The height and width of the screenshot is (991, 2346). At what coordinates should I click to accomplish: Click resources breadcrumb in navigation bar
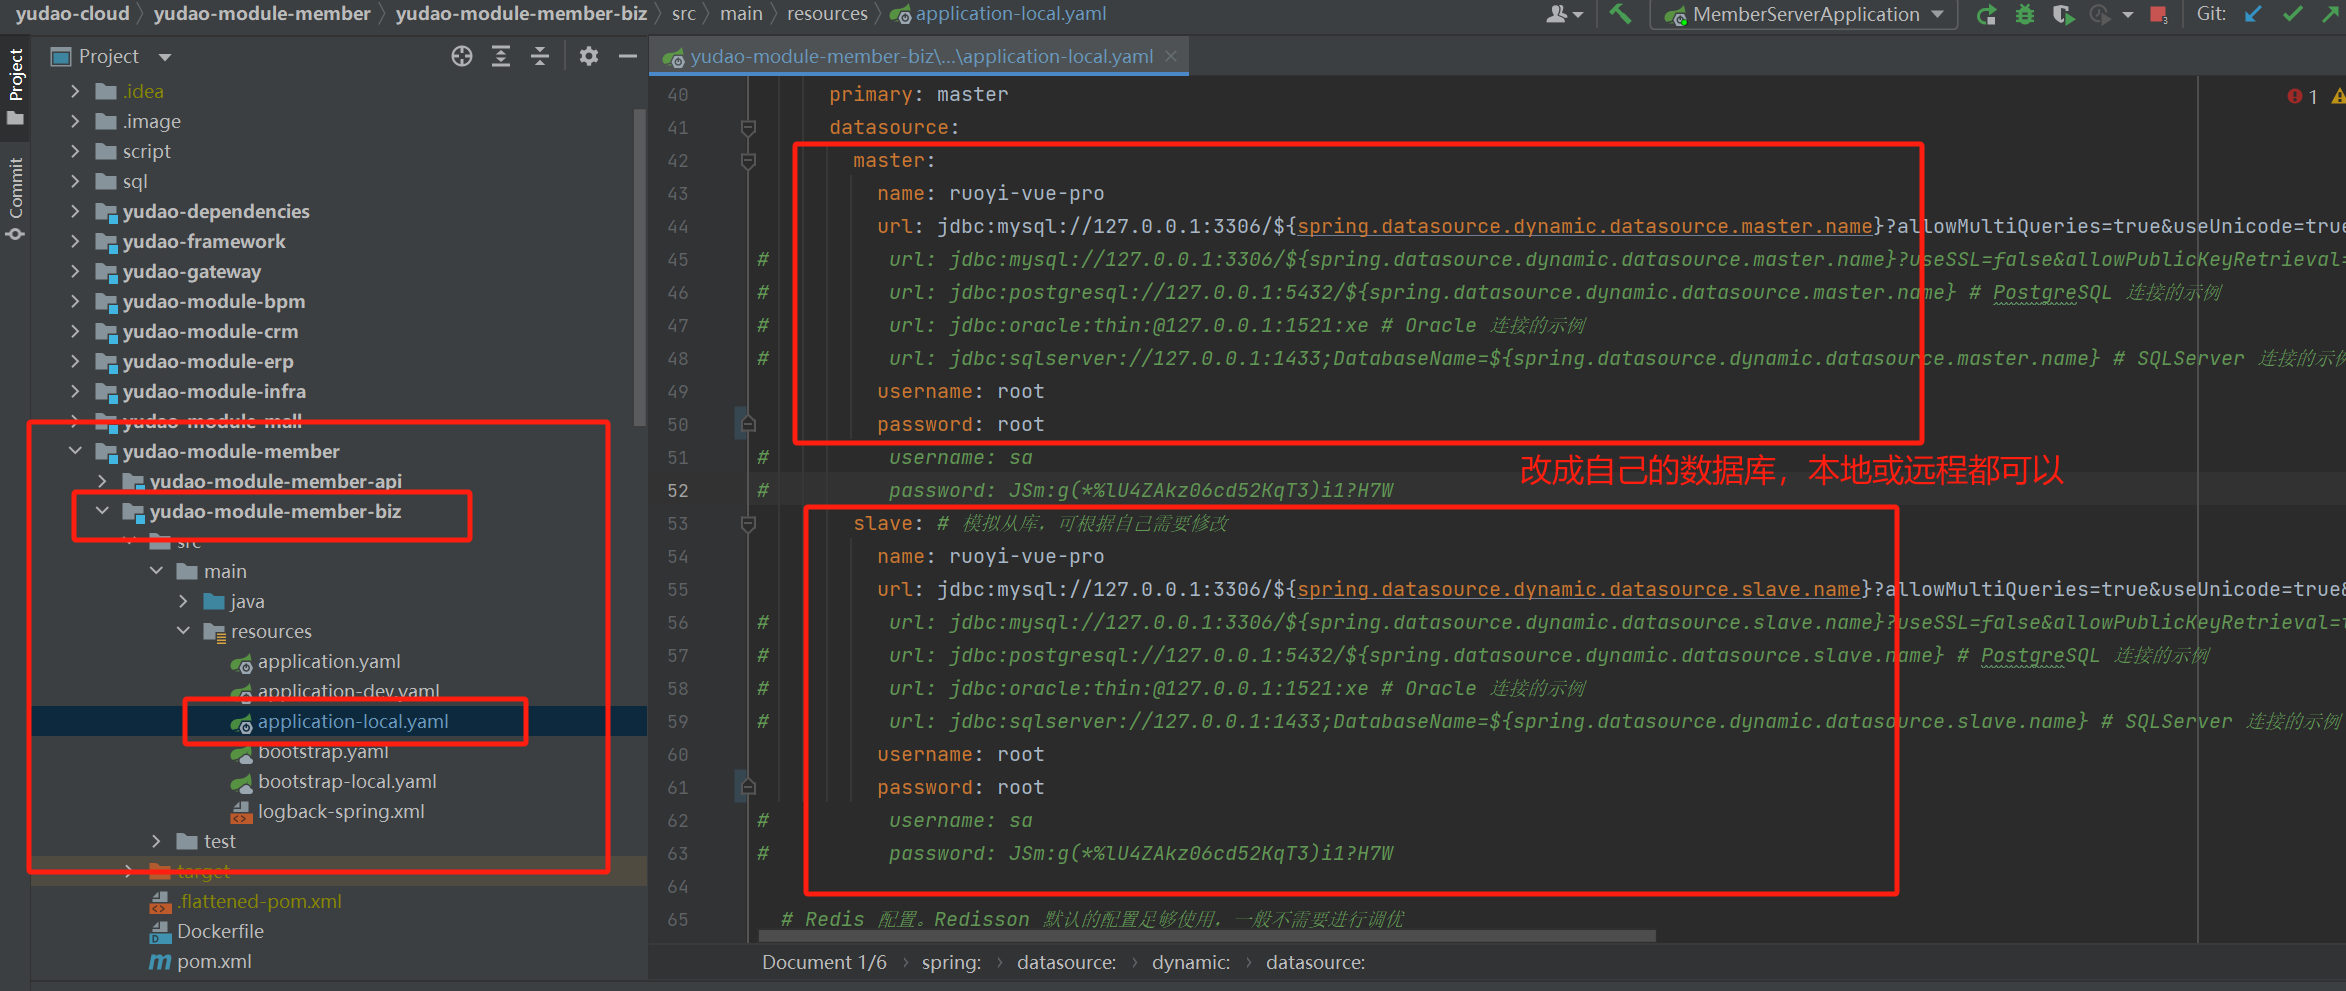tap(827, 14)
